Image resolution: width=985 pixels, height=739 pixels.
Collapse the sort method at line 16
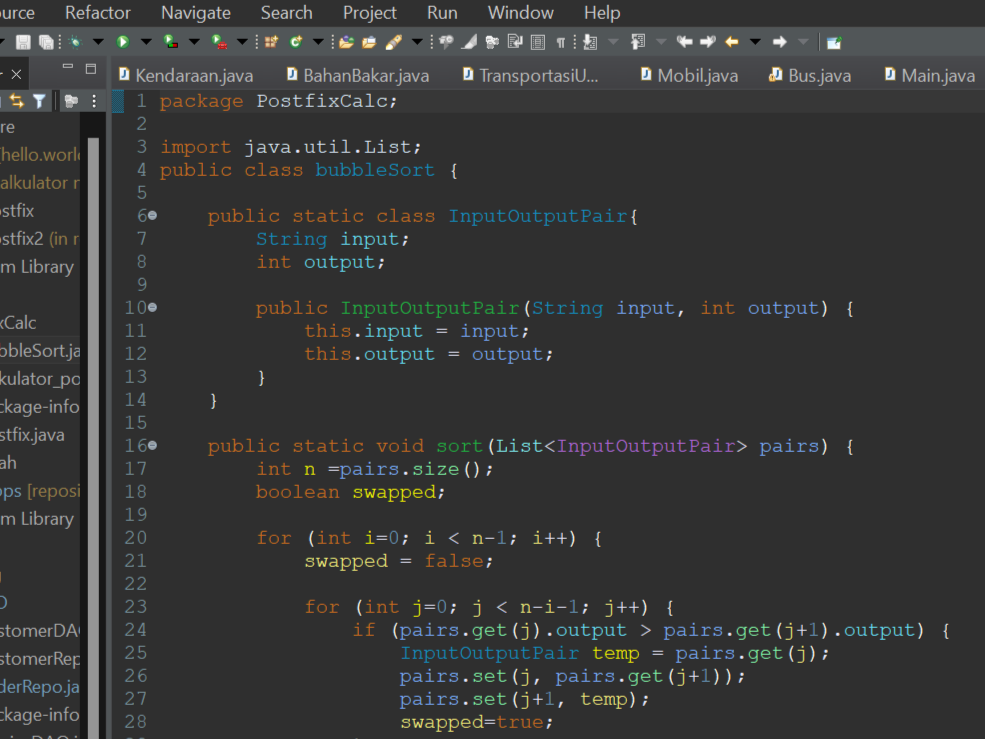point(152,446)
